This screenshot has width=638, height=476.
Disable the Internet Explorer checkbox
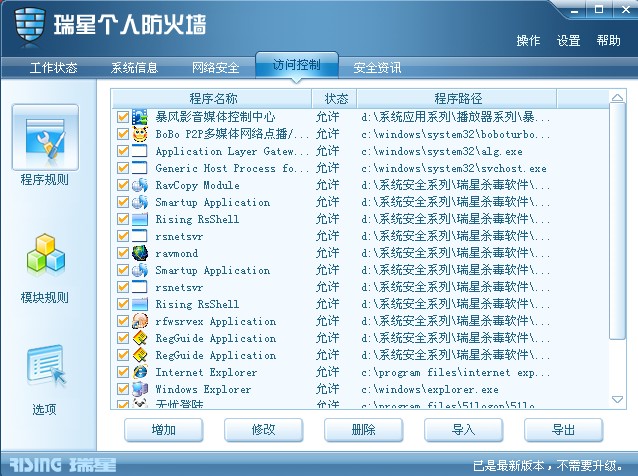click(x=122, y=372)
